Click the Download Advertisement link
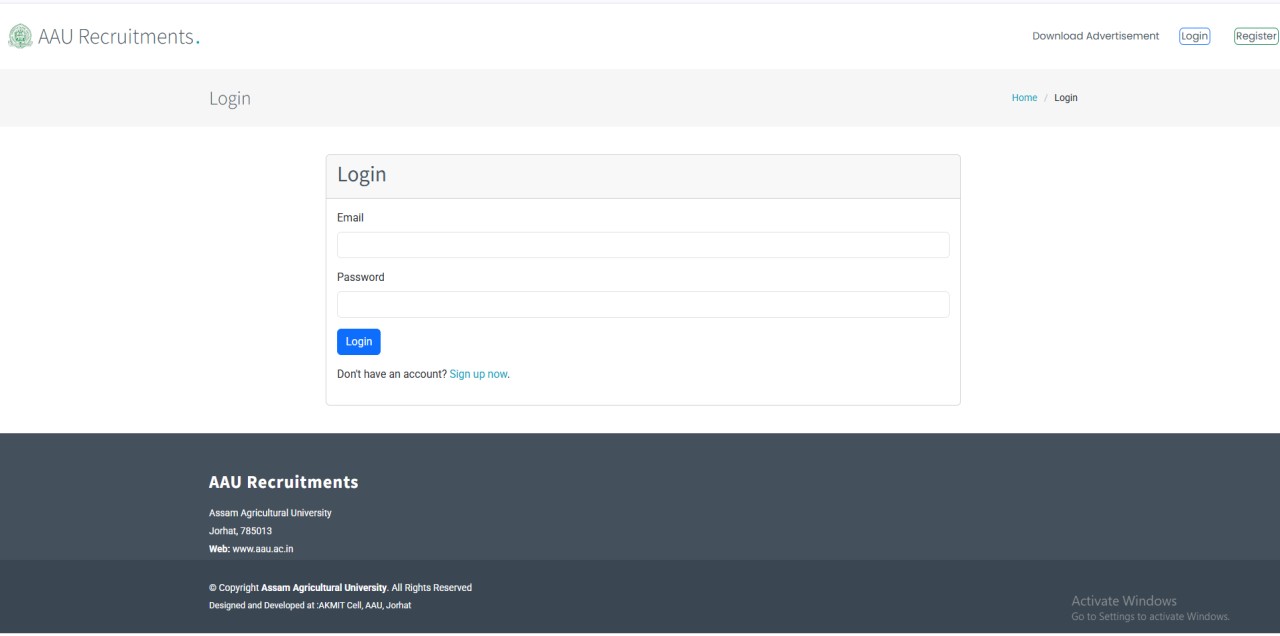Viewport: 1280px width, 636px height. coord(1095,35)
